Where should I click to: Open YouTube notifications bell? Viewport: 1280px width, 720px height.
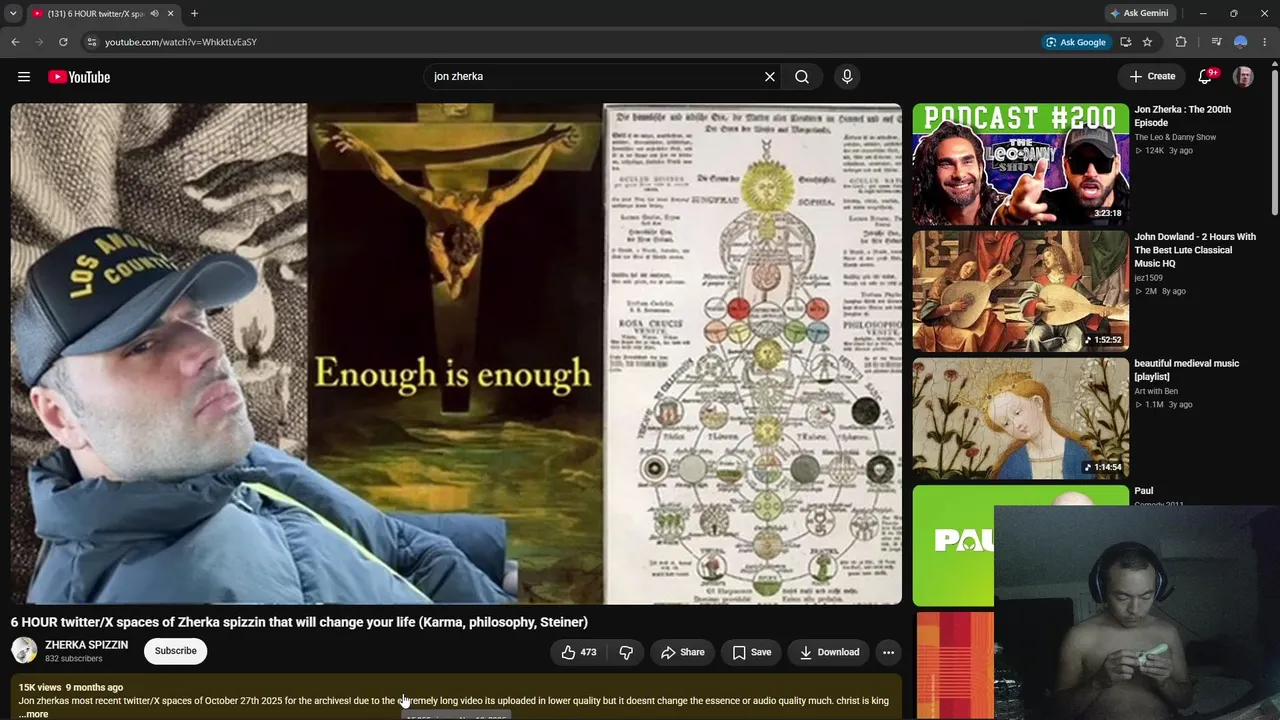click(1206, 77)
